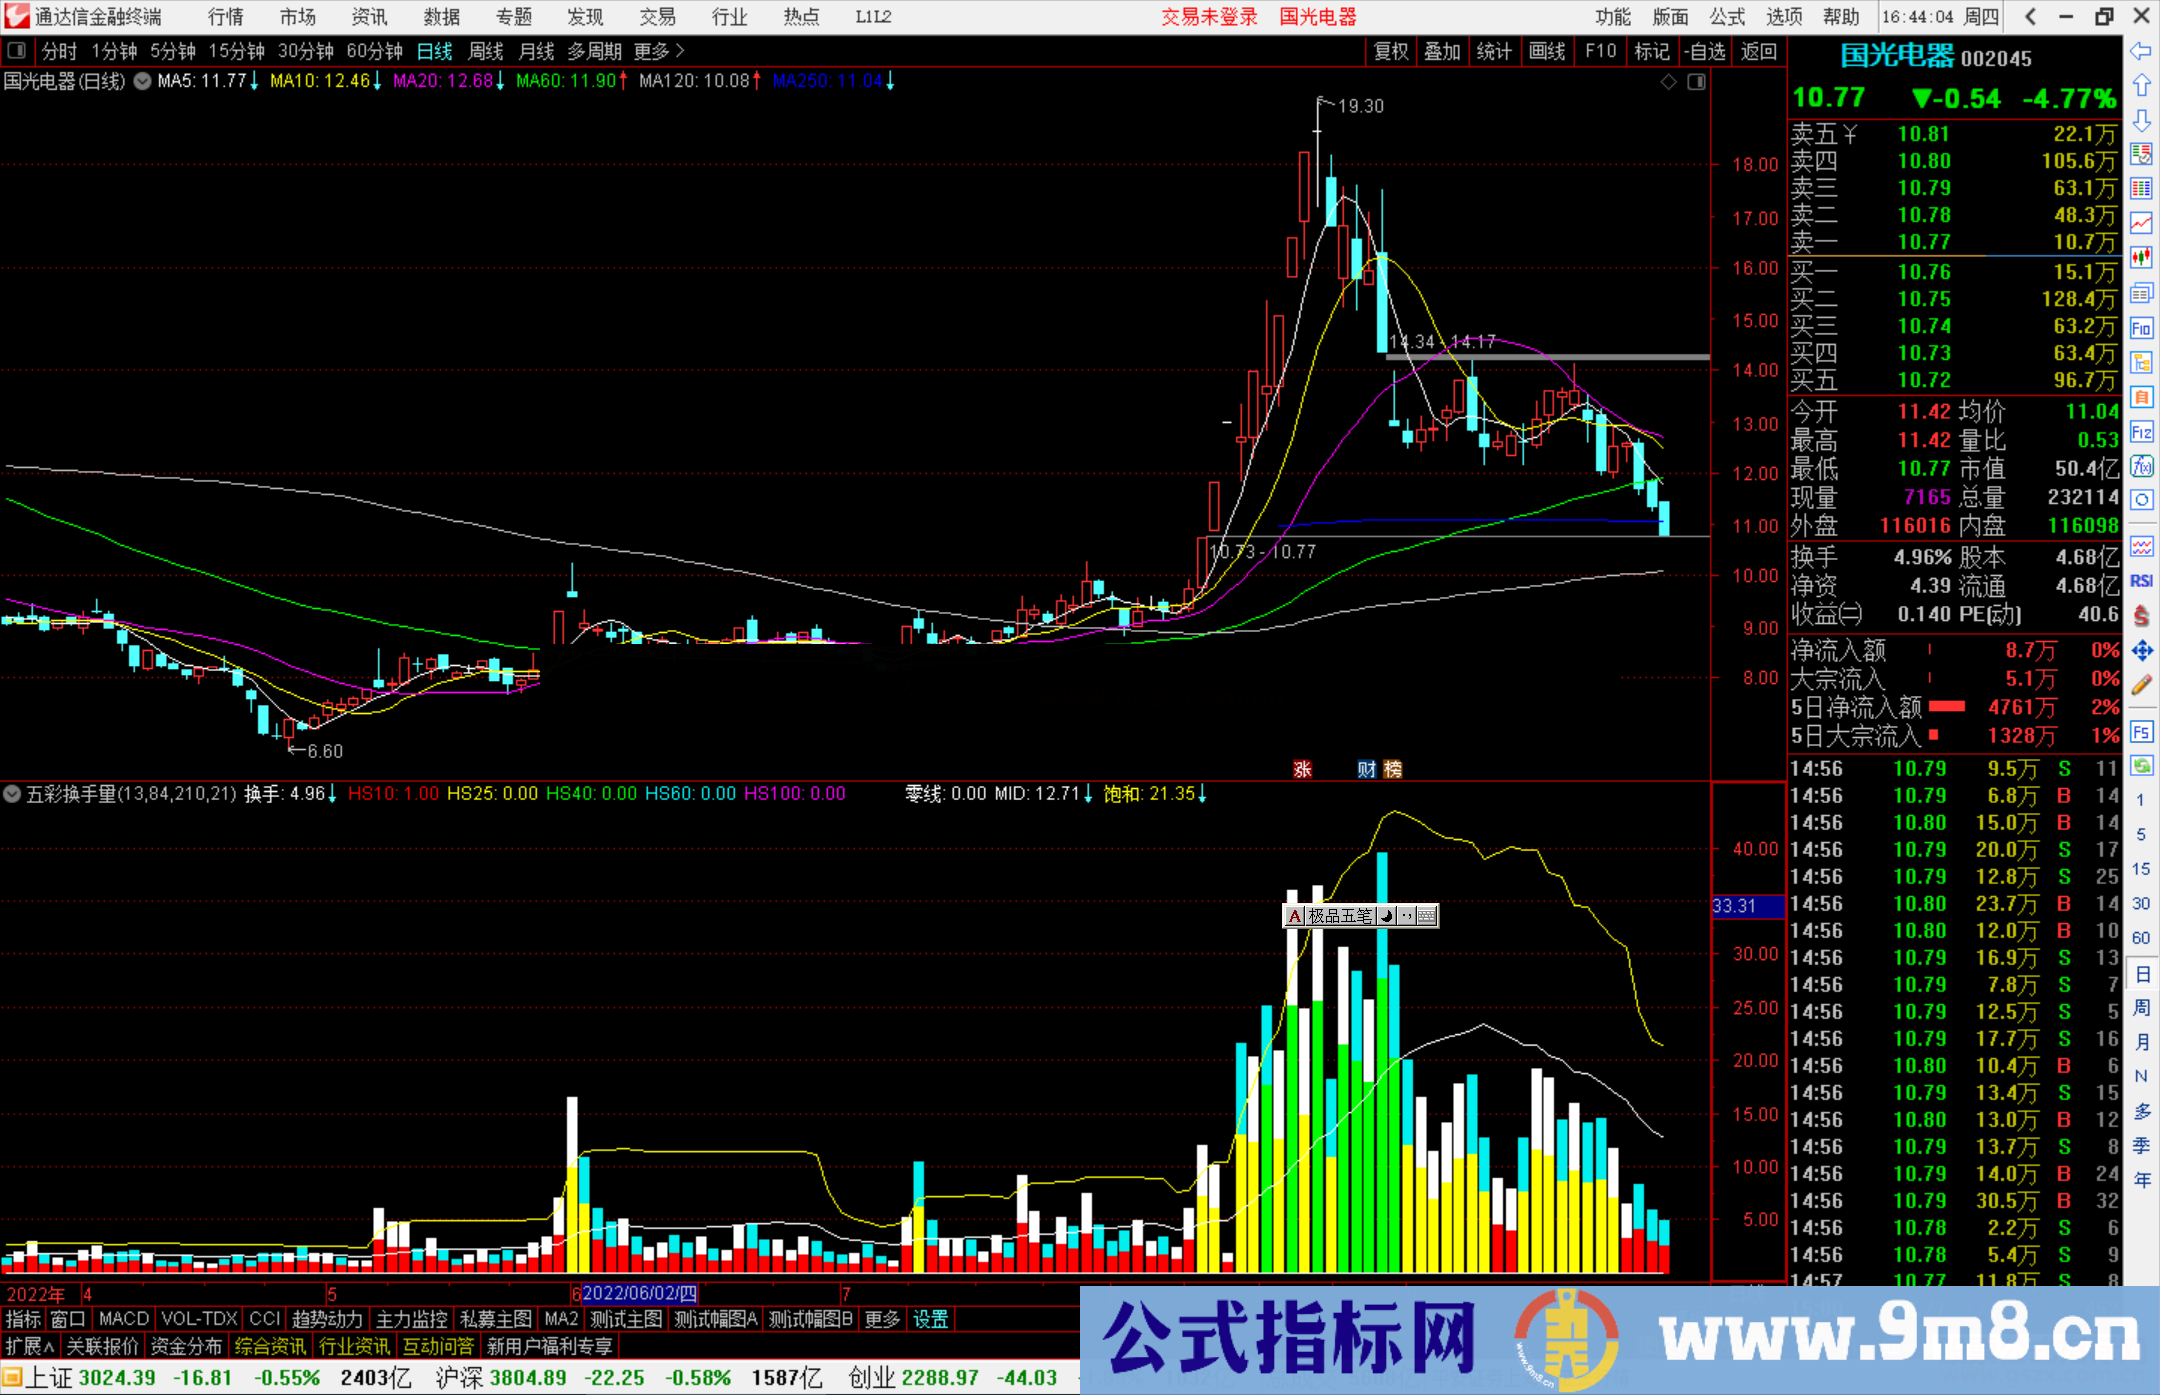Screen dimensions: 2160x1395
Task: Click the four-way move arrows icon
Action: [x=2141, y=651]
